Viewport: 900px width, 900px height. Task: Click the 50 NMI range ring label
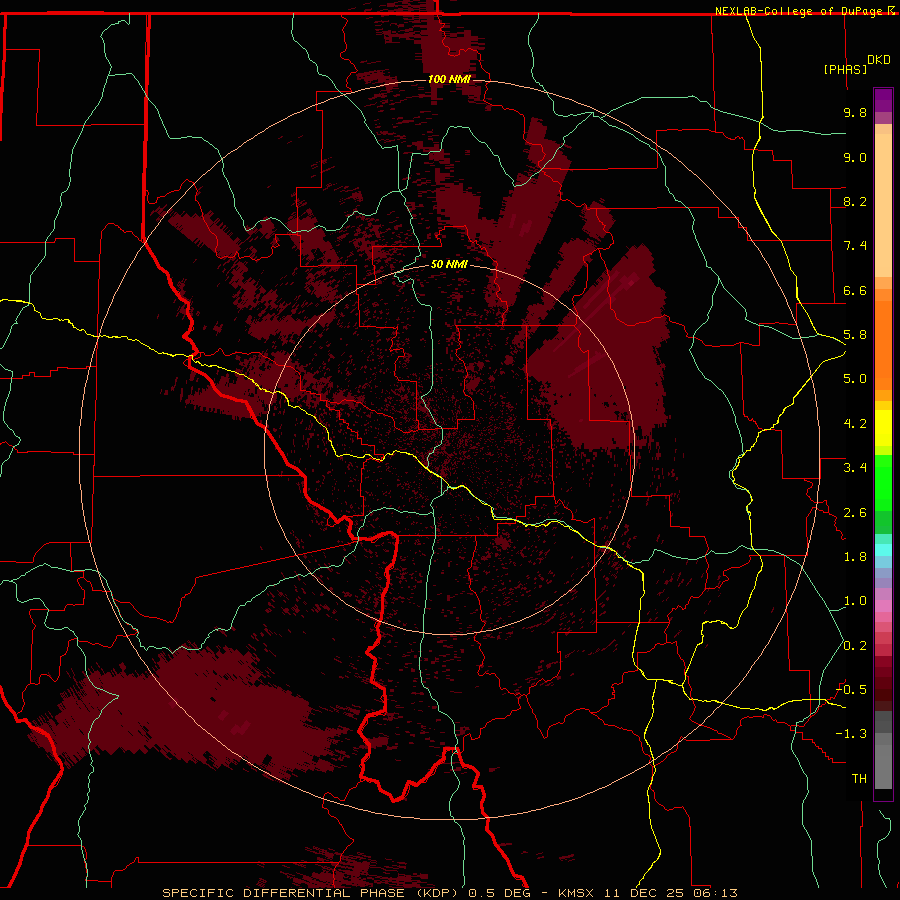[x=449, y=264]
